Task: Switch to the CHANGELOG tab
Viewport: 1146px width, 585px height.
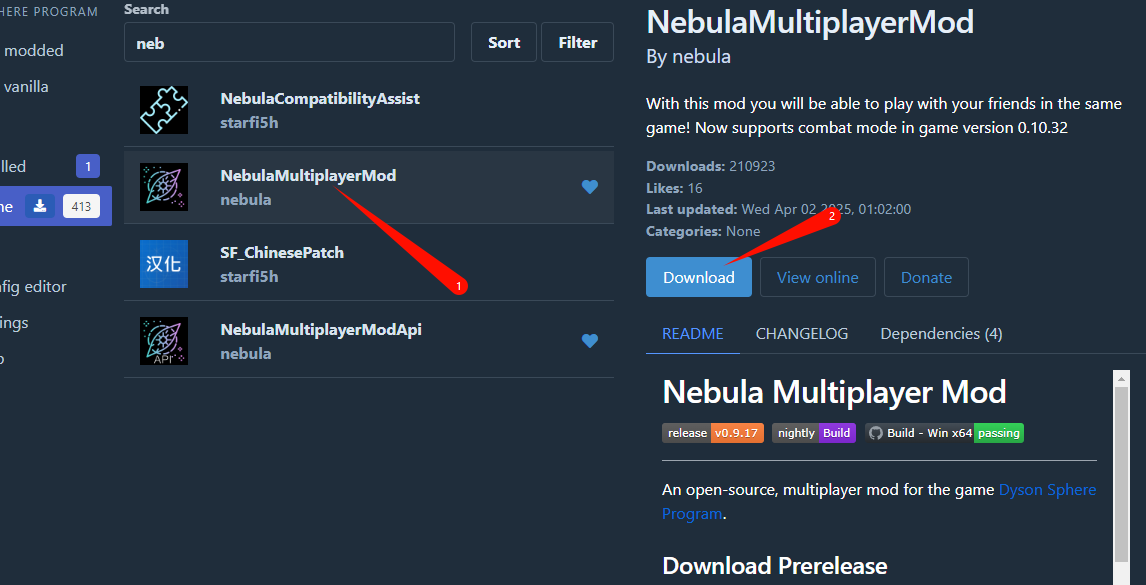Action: [x=802, y=334]
